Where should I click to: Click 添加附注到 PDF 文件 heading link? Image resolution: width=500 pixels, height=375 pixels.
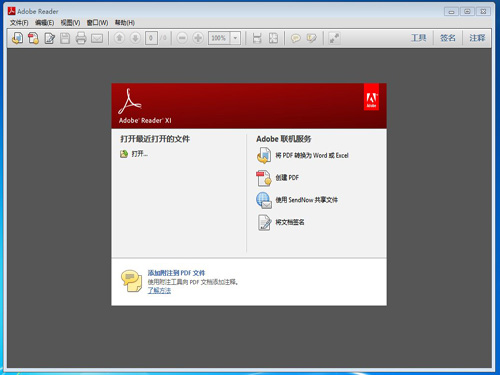[176, 273]
